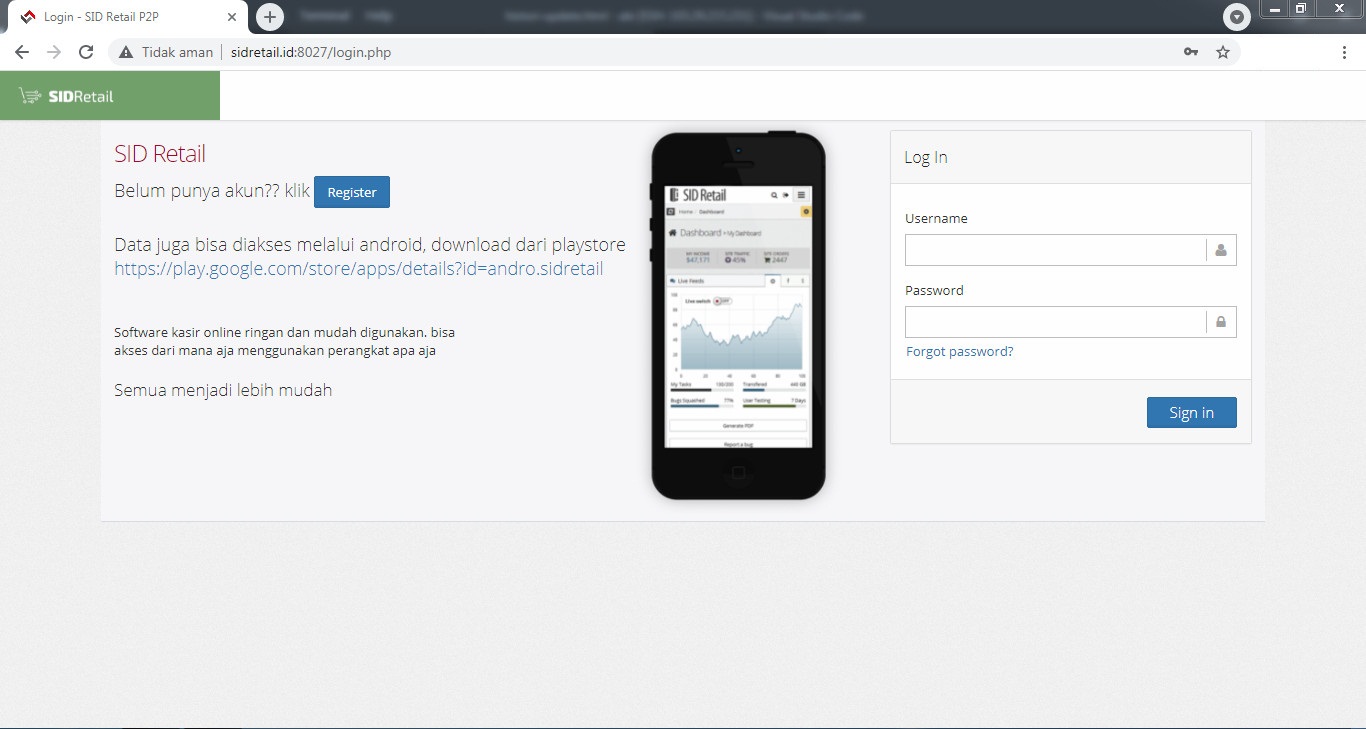Click the phone dashboard preview image
The image size is (1366, 729).
tap(738, 315)
